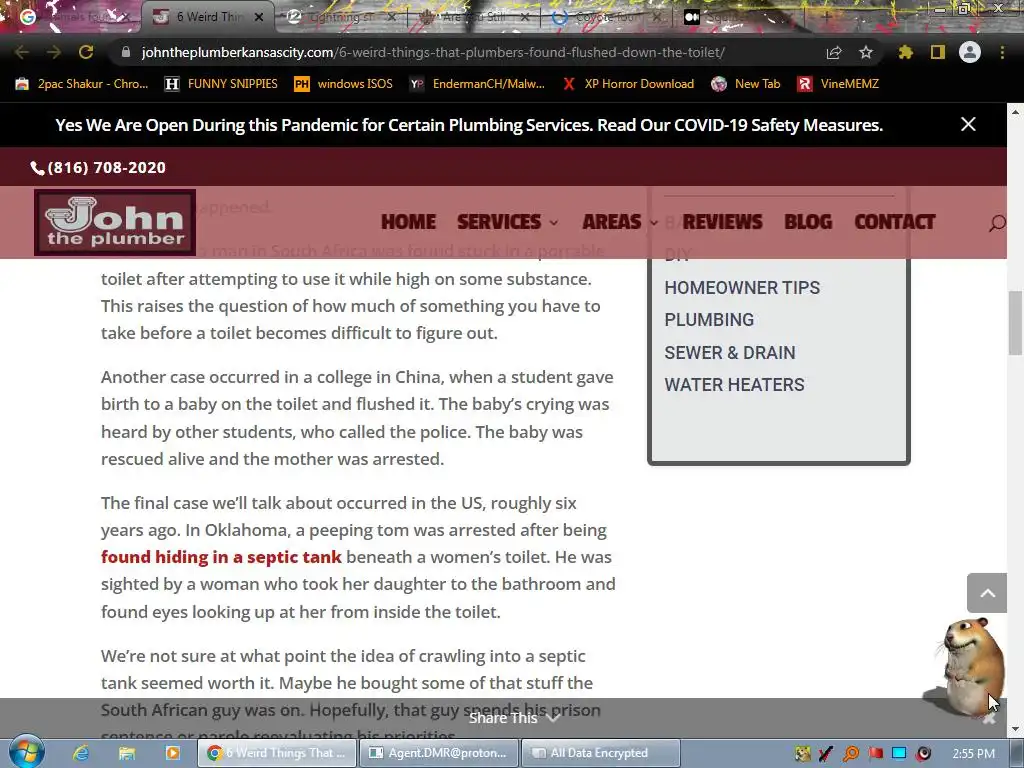1024x768 pixels.
Task: Reload the page with the refresh icon
Action: (86, 52)
